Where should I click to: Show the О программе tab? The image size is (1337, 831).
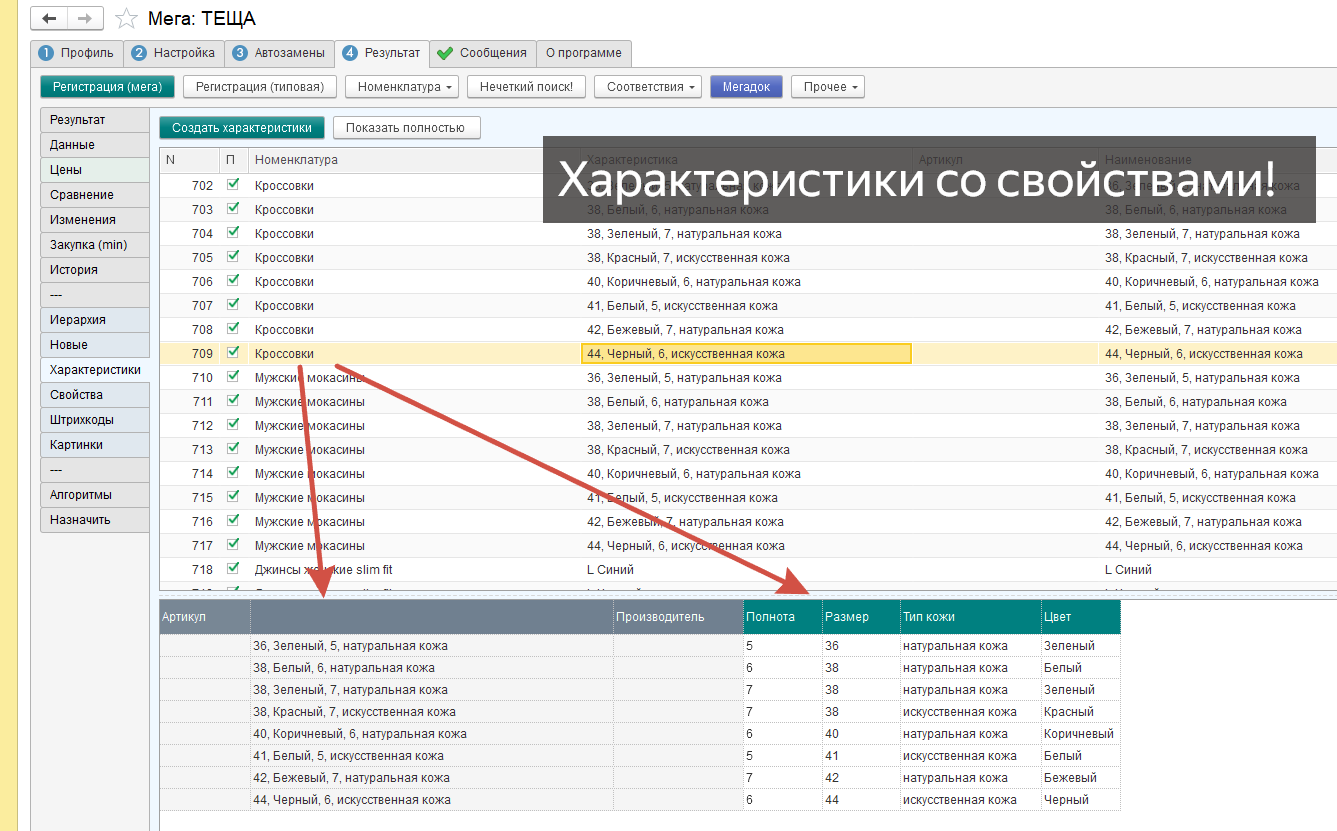[x=584, y=53]
